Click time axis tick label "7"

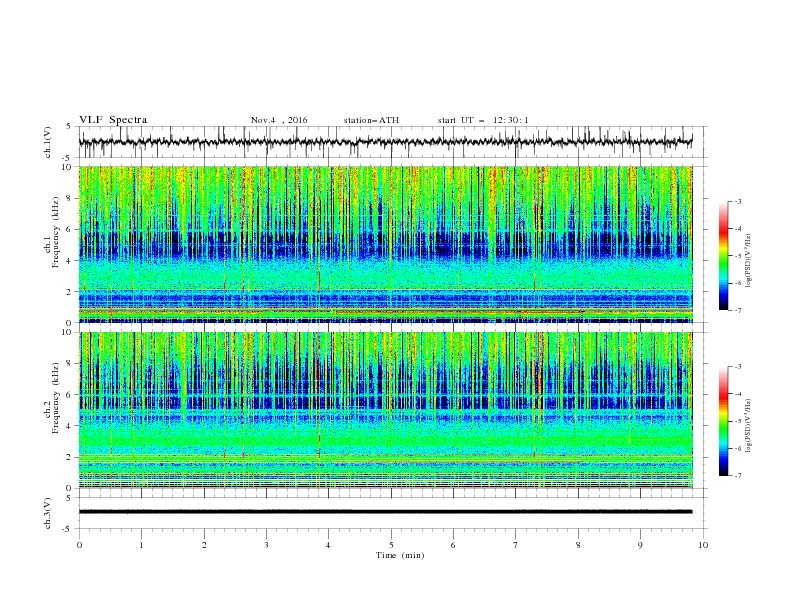[x=516, y=545]
